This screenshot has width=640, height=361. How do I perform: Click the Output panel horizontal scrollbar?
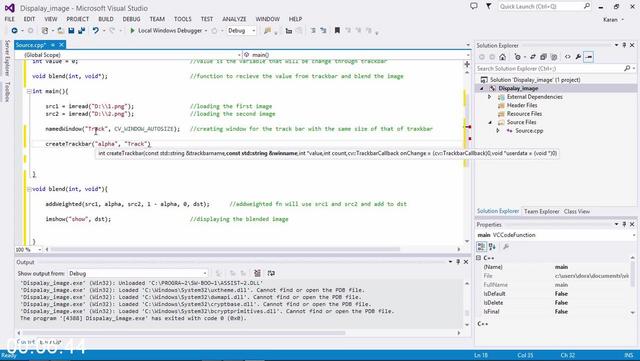pyautogui.click(x=184, y=333)
